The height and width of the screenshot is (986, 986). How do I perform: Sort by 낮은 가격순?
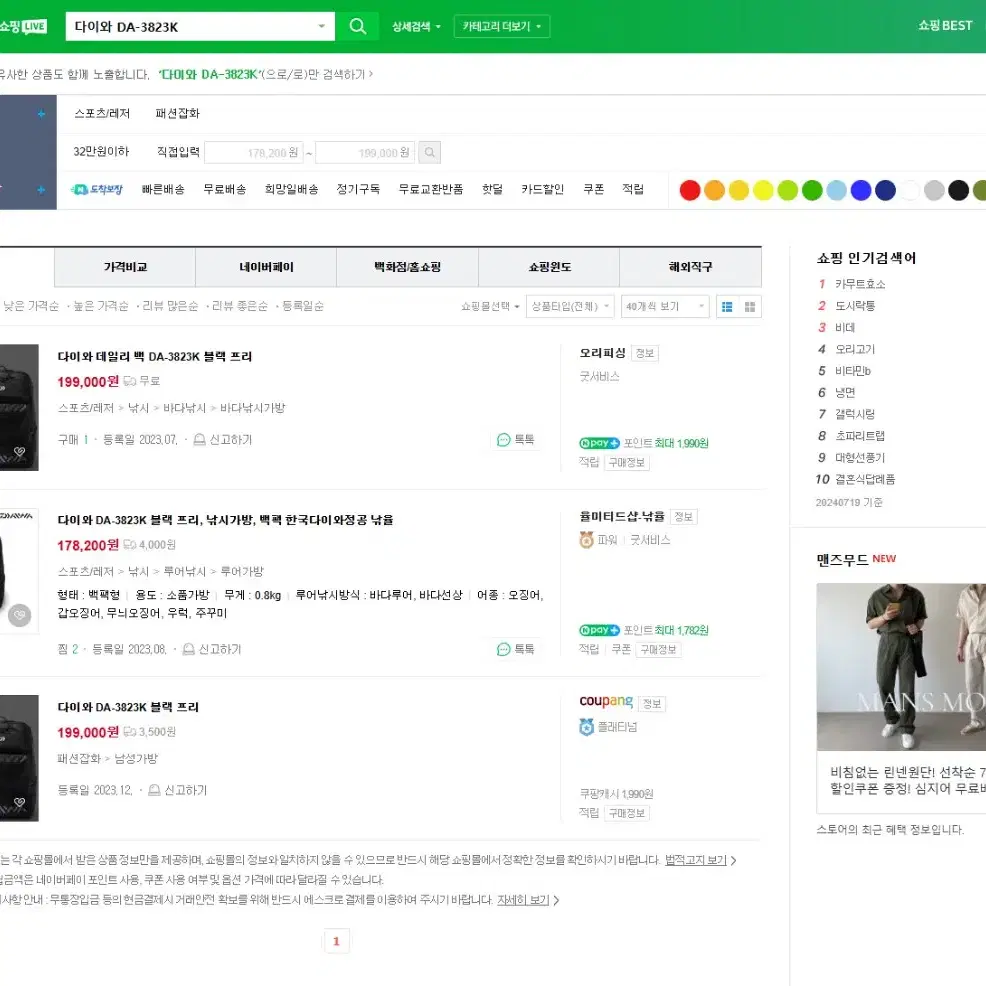click(x=31, y=306)
